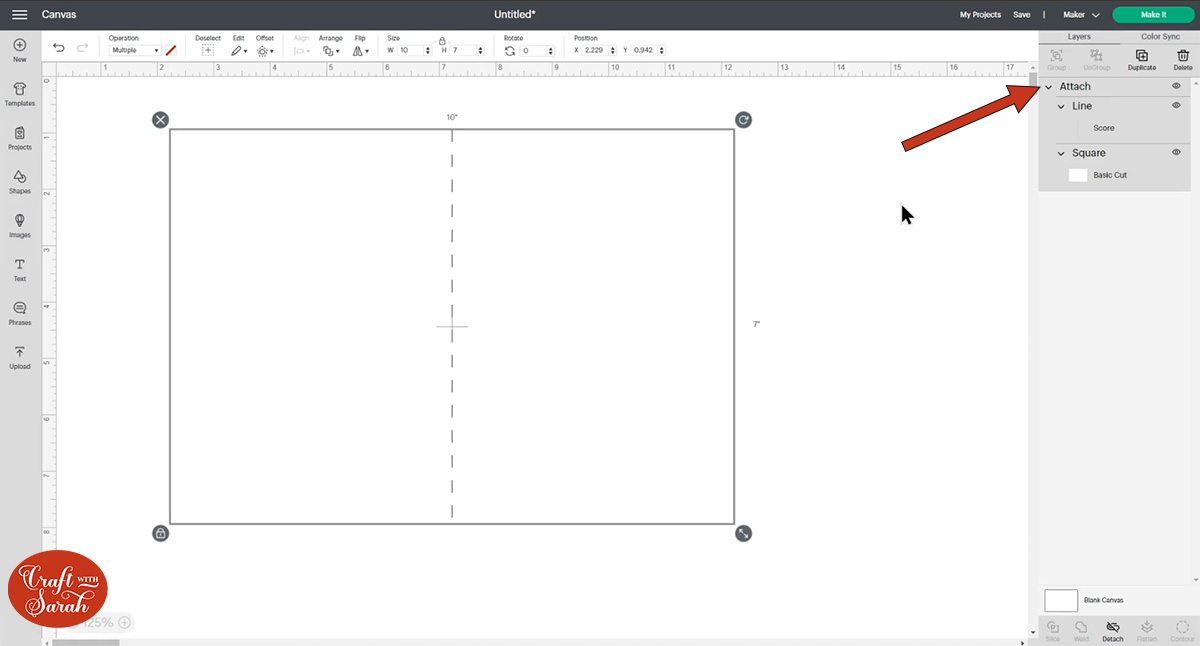Image resolution: width=1200 pixels, height=646 pixels.
Task: Open the Shapes tool
Action: click(x=20, y=181)
